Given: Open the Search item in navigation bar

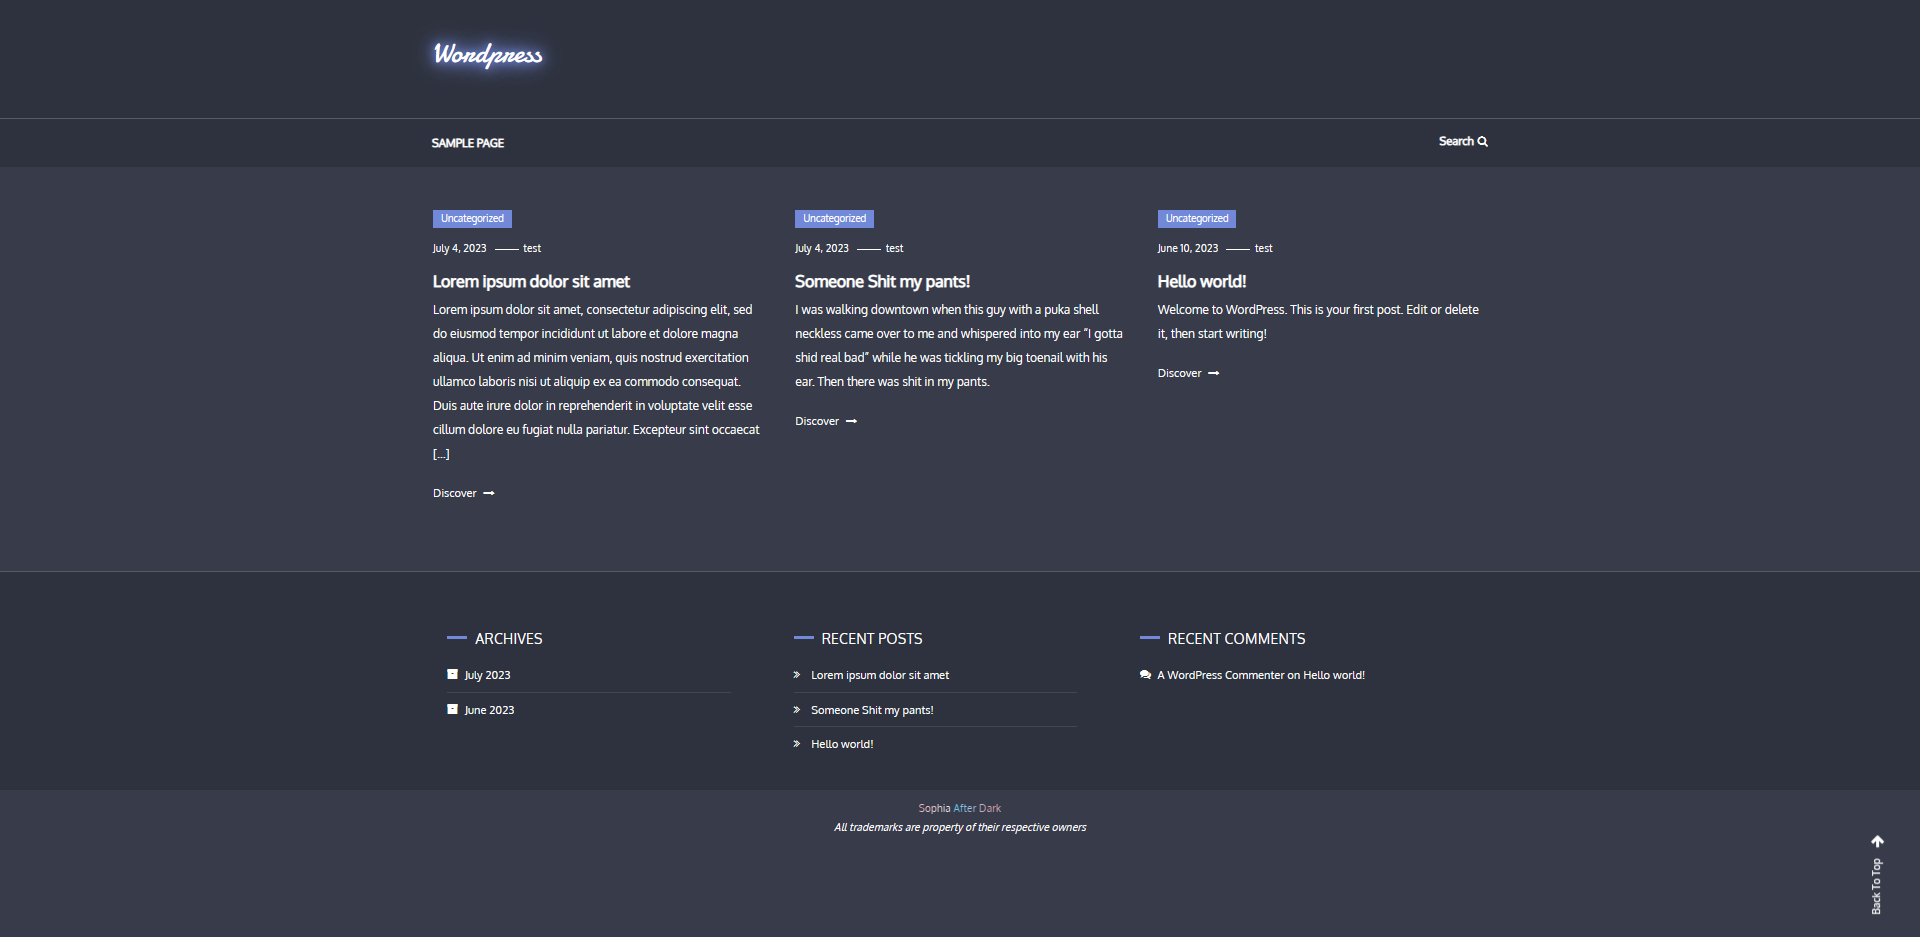Looking at the screenshot, I should [x=1456, y=142].
